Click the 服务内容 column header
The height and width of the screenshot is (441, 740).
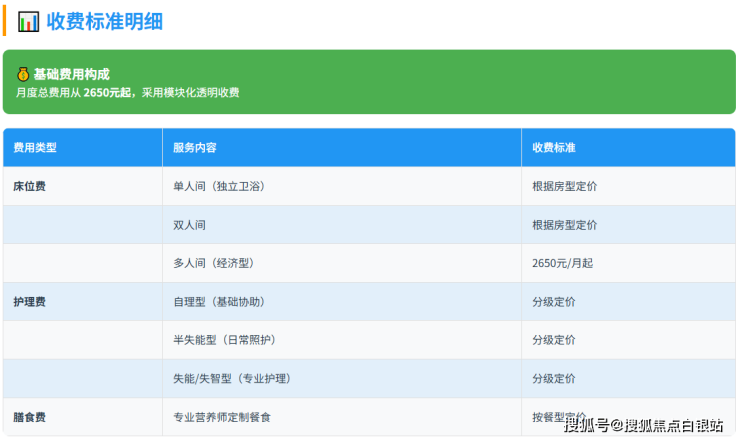coord(194,147)
